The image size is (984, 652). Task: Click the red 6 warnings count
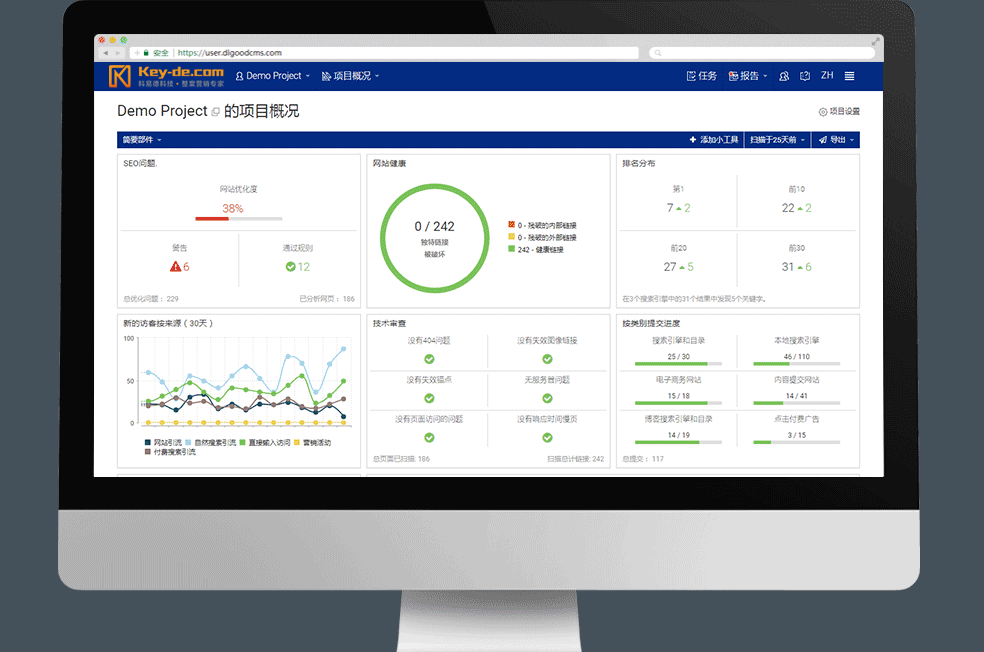click(x=186, y=267)
